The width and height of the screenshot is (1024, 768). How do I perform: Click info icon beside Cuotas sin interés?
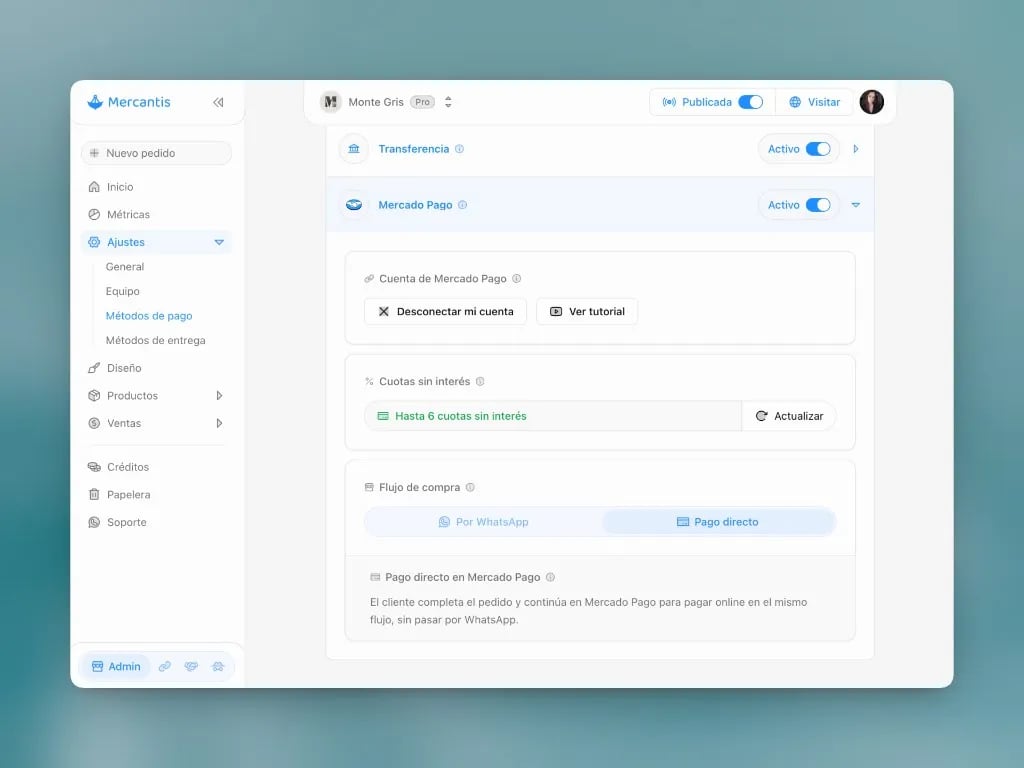(480, 381)
